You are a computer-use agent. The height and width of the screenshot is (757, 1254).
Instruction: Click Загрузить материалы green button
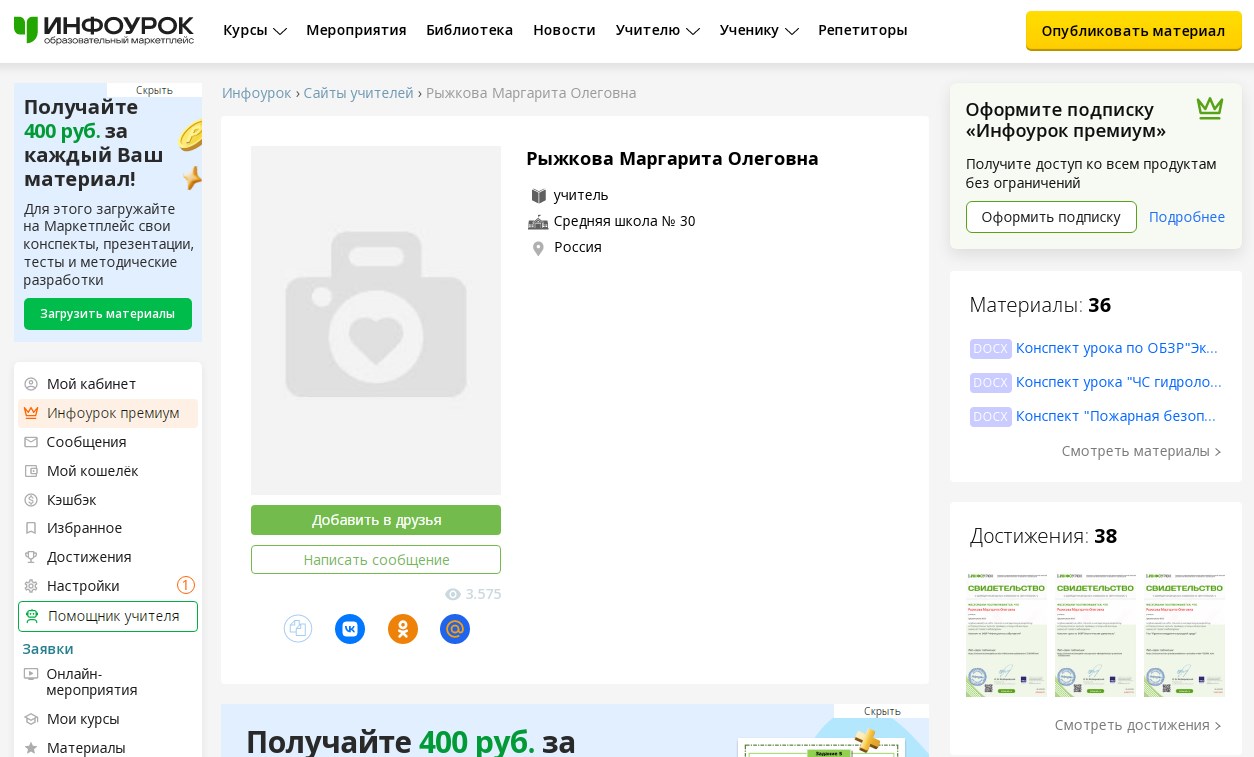108,314
